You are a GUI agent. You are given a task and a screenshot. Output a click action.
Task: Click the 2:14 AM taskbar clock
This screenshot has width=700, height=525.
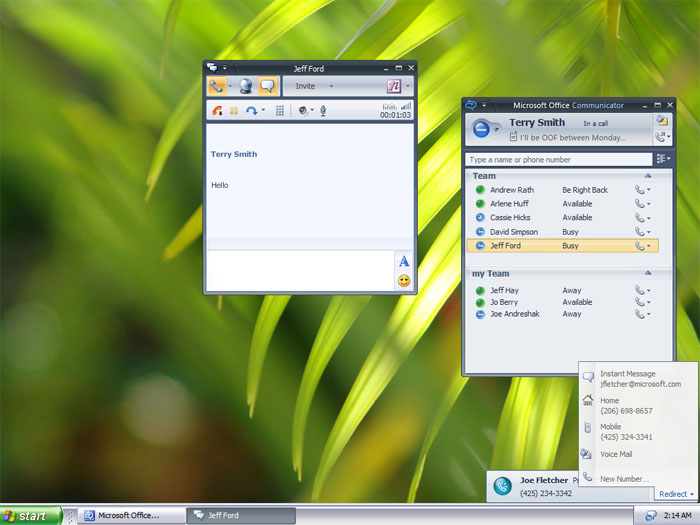coord(677,516)
